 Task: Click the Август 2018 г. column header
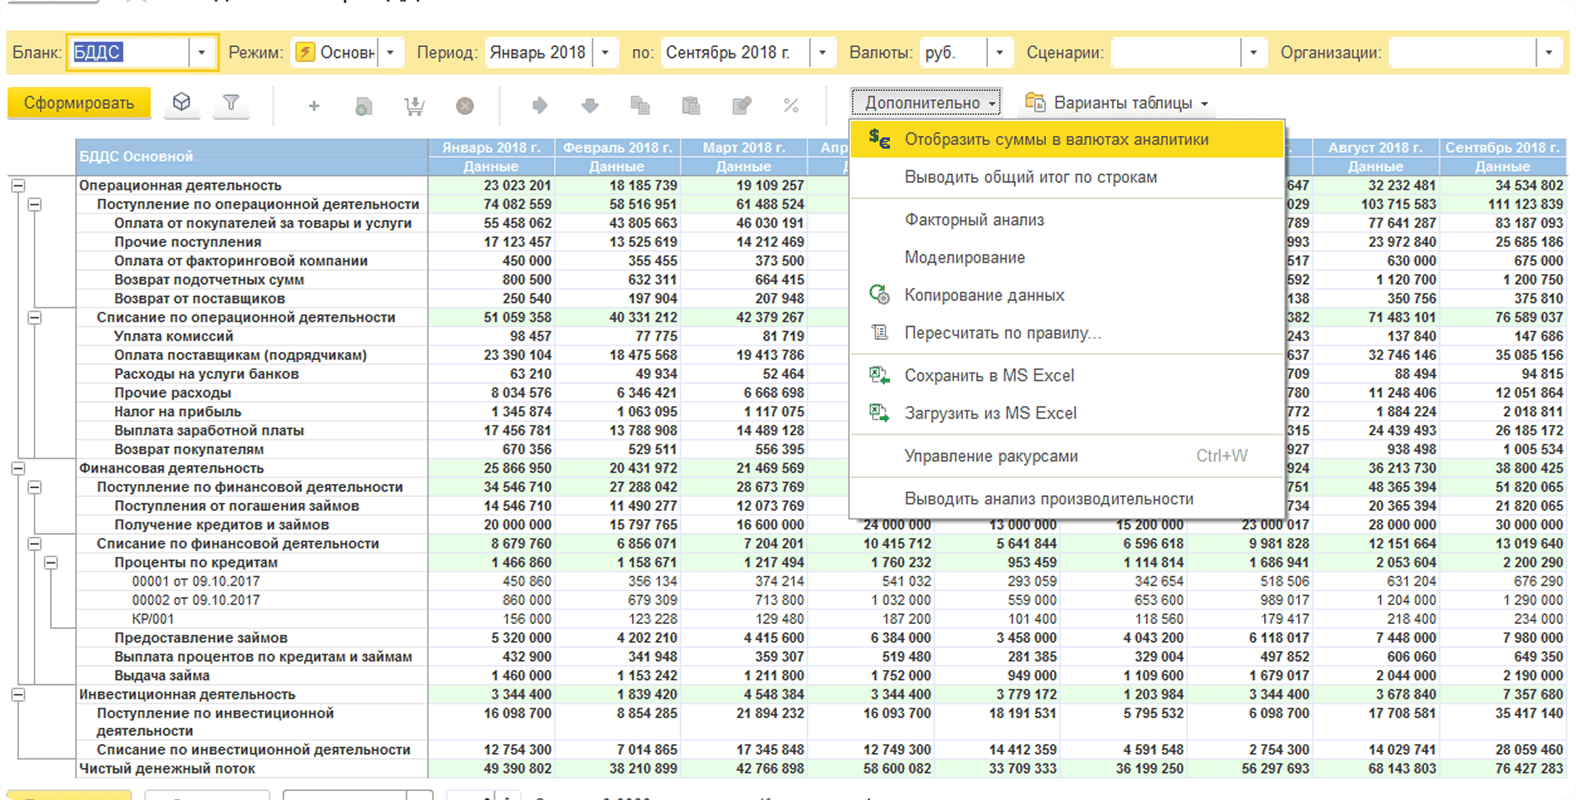[1375, 147]
